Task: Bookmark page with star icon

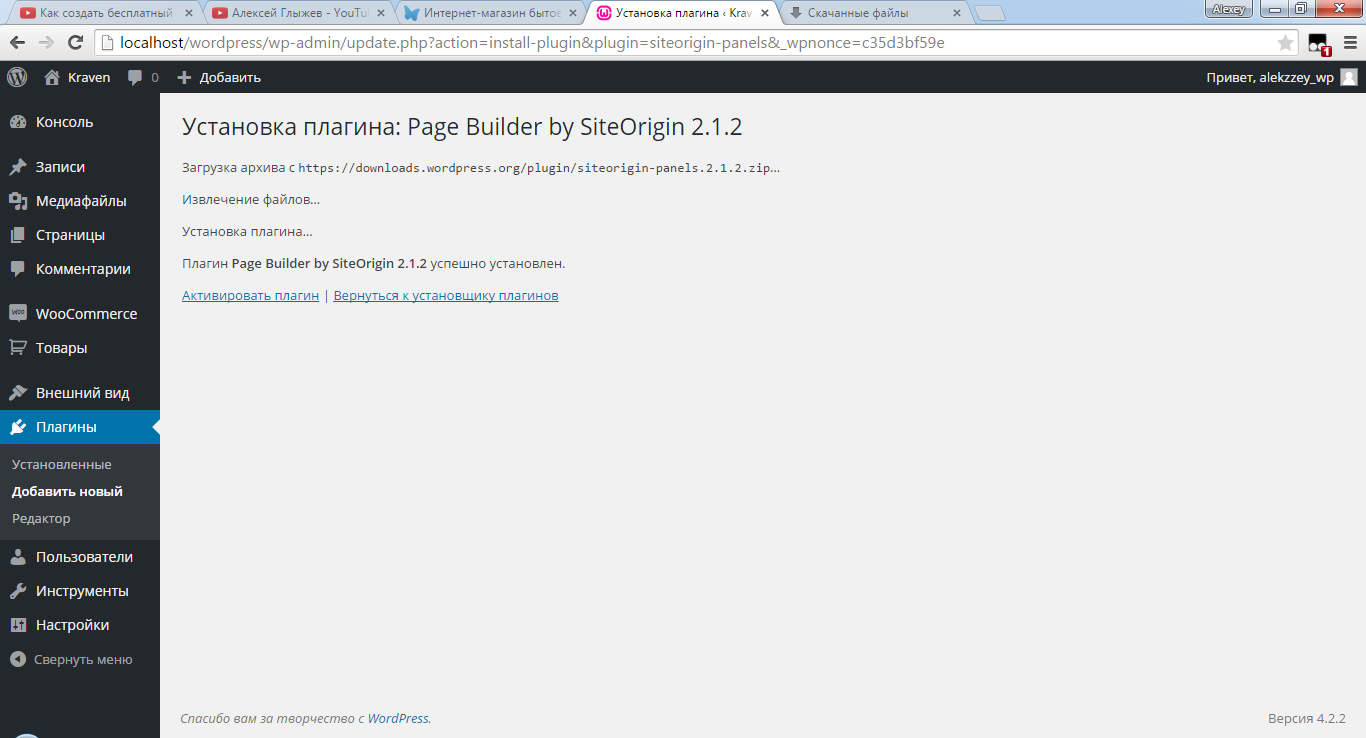Action: (x=1285, y=43)
